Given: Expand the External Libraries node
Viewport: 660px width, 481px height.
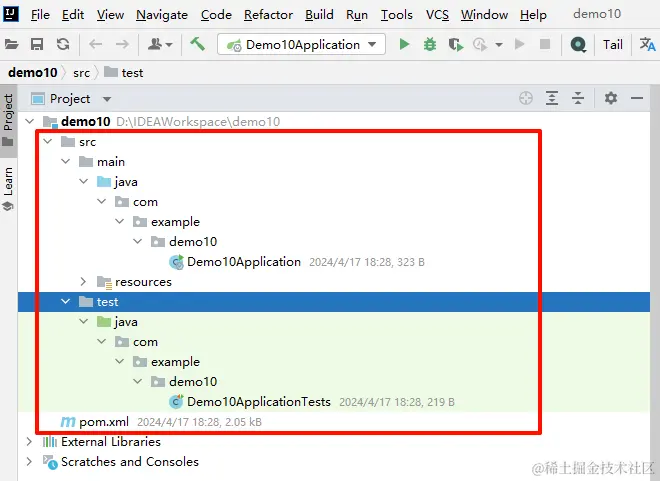Looking at the screenshot, I should [x=29, y=441].
